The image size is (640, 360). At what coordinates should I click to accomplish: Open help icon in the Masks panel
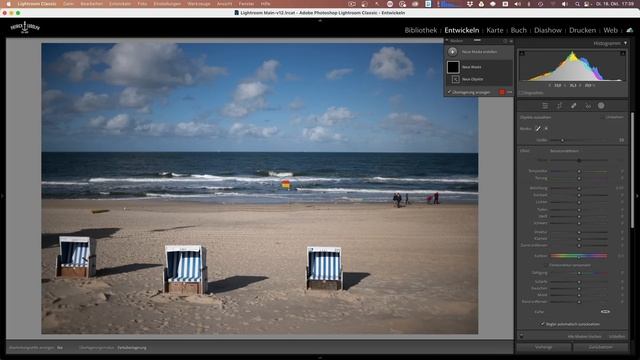(505, 41)
